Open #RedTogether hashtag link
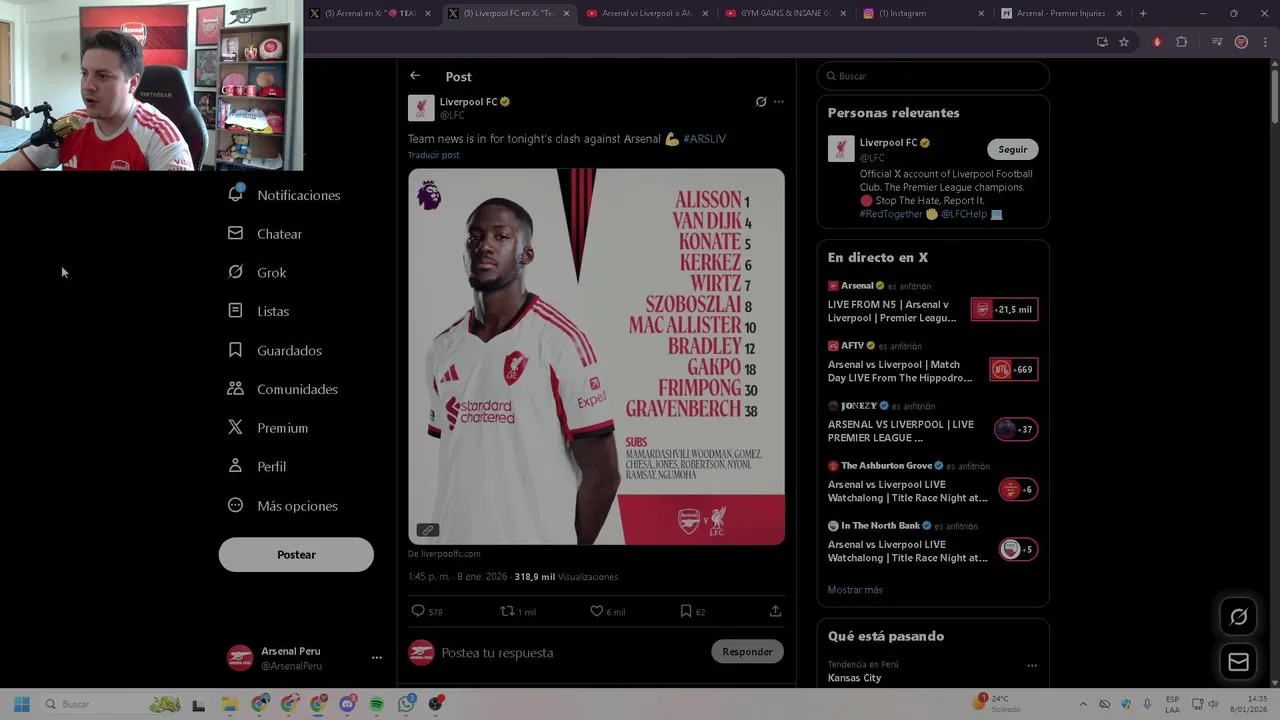 891,214
